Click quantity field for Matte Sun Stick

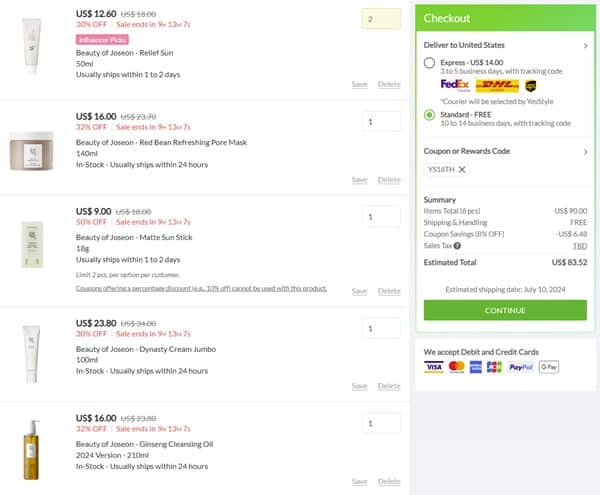(x=381, y=217)
